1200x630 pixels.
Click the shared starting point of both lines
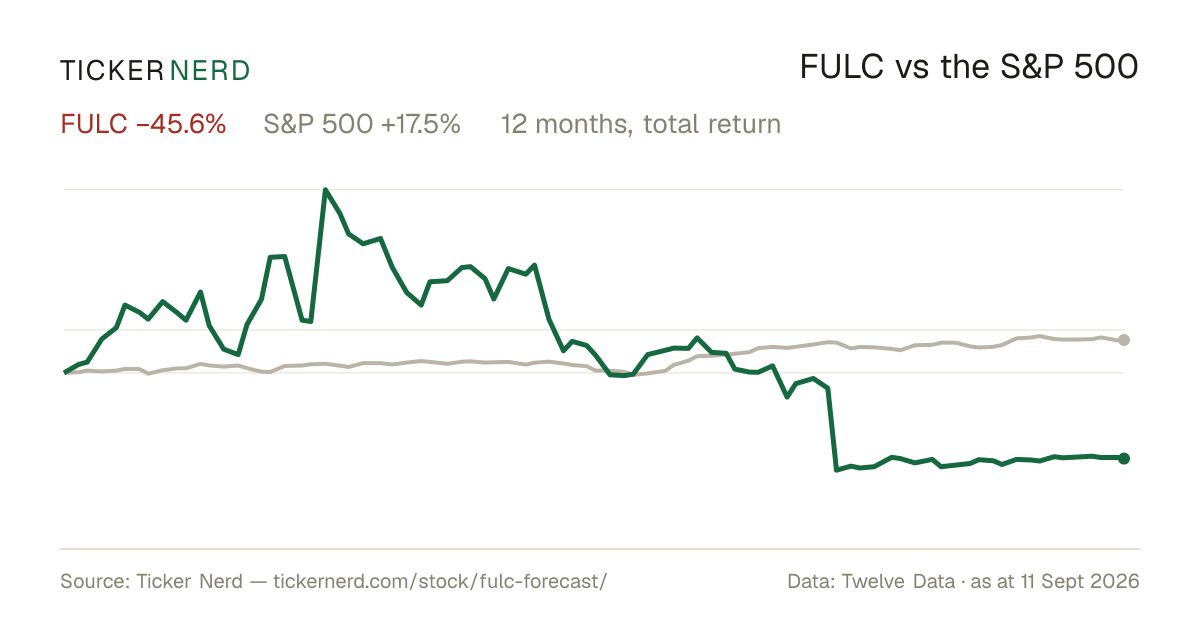pyautogui.click(x=65, y=372)
